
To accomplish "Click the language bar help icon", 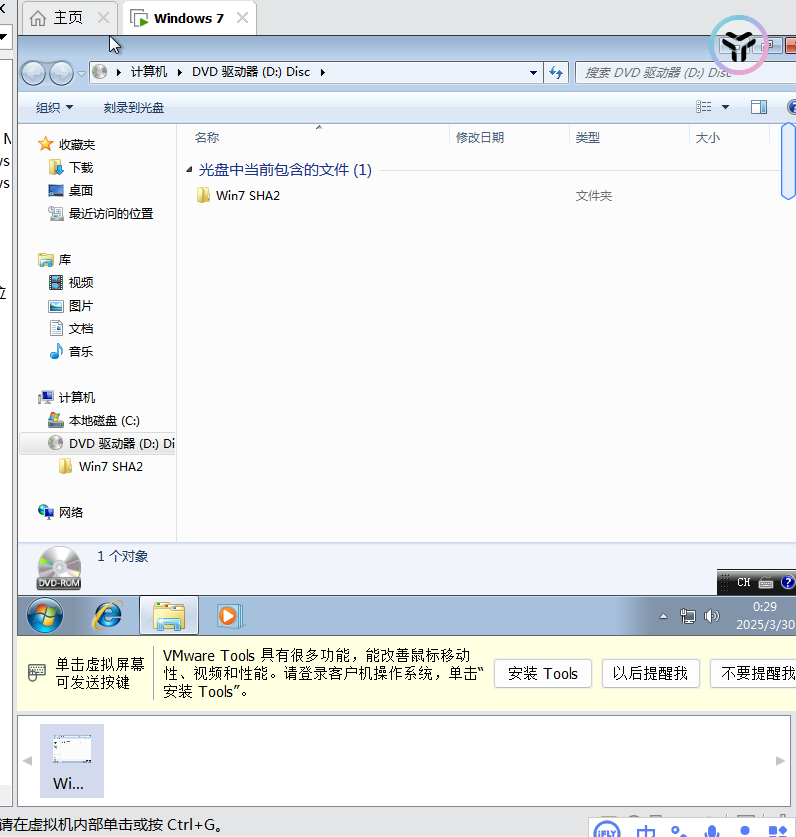I will click(787, 582).
